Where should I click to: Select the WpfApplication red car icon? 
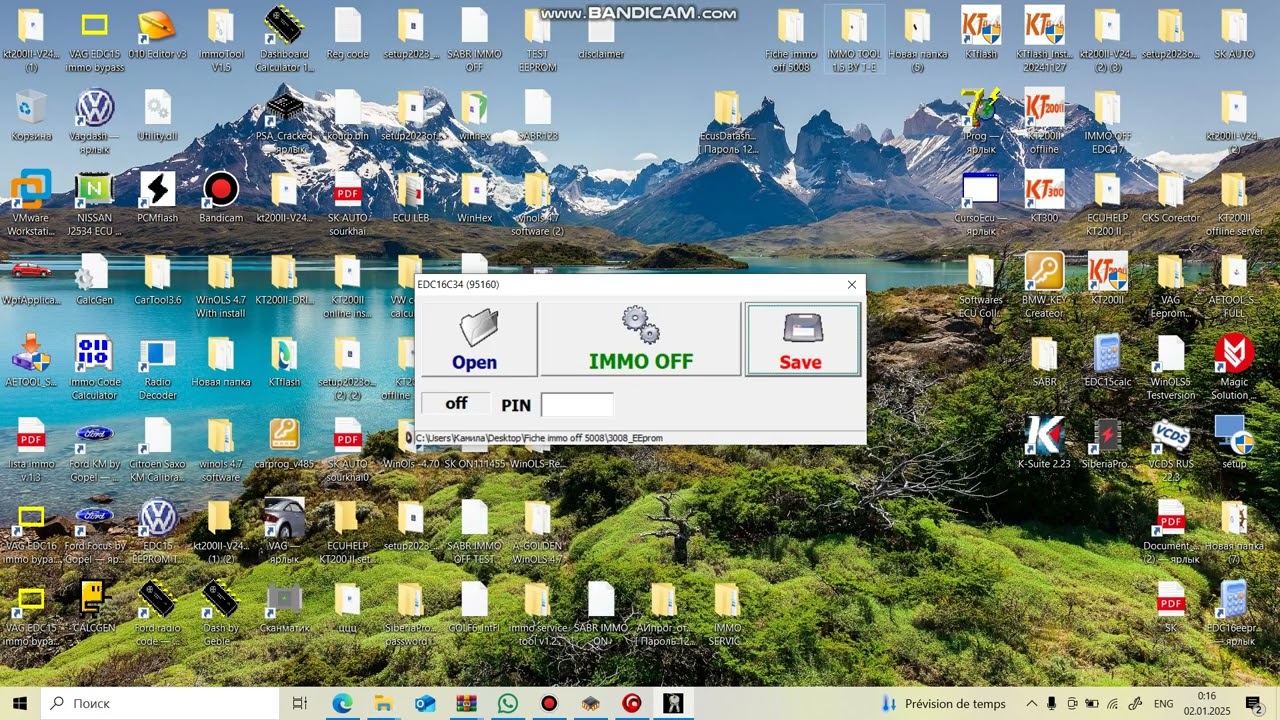point(31,280)
